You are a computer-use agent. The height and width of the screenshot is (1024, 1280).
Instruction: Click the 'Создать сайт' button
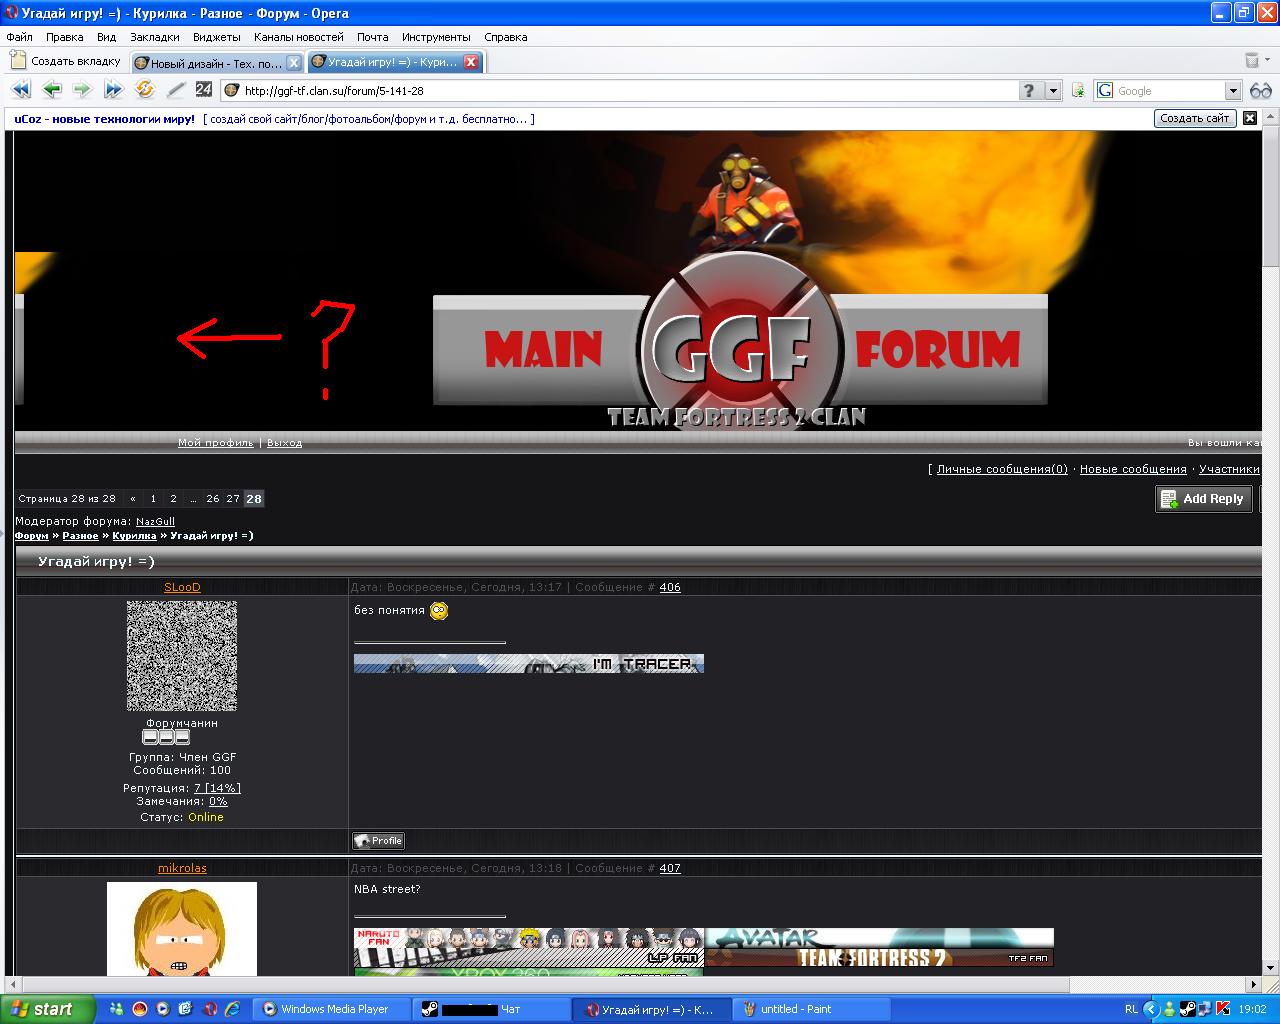point(1195,118)
